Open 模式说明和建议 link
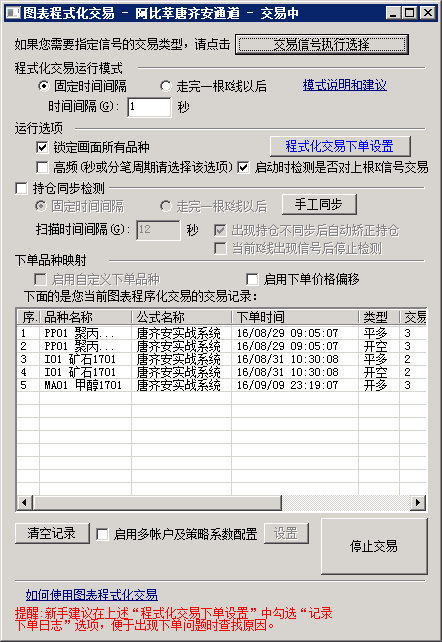This screenshot has width=442, height=642. pyautogui.click(x=345, y=85)
